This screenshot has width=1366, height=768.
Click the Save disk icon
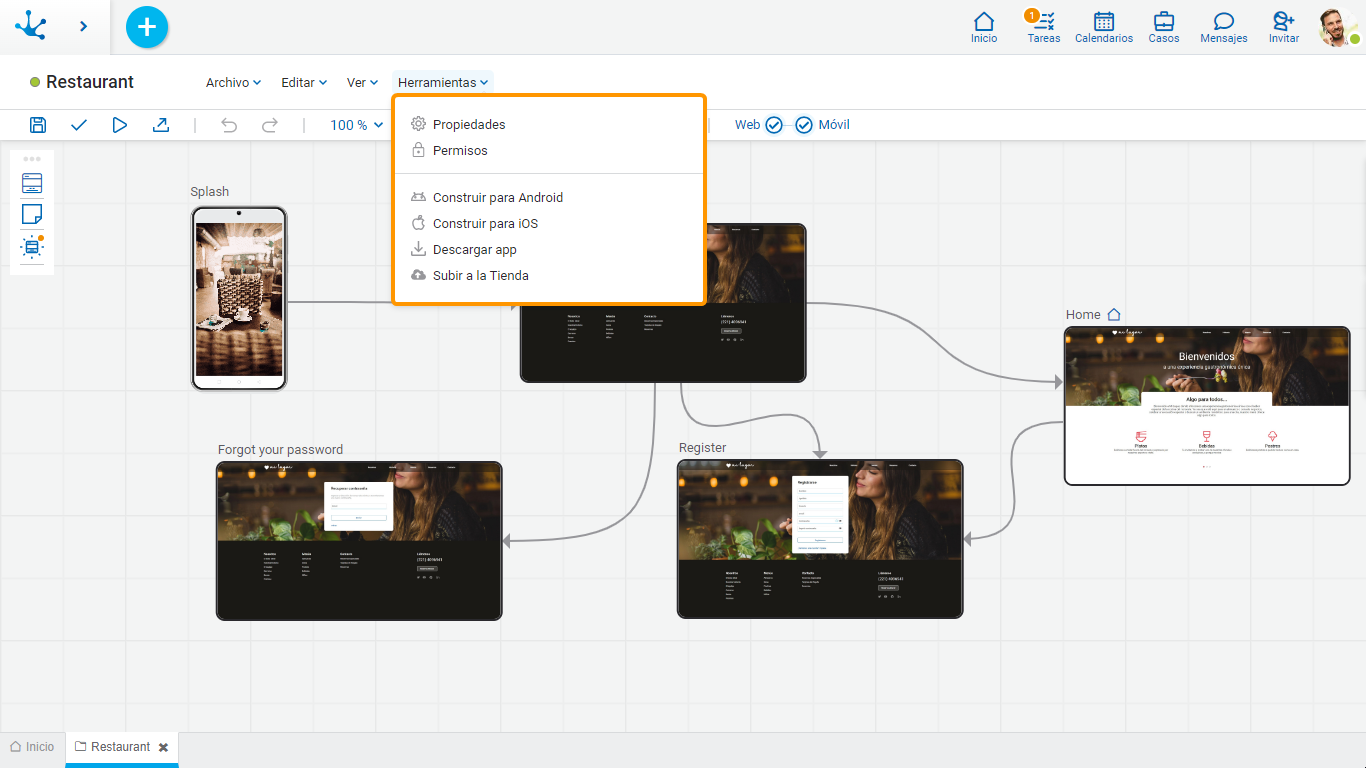coord(38,125)
